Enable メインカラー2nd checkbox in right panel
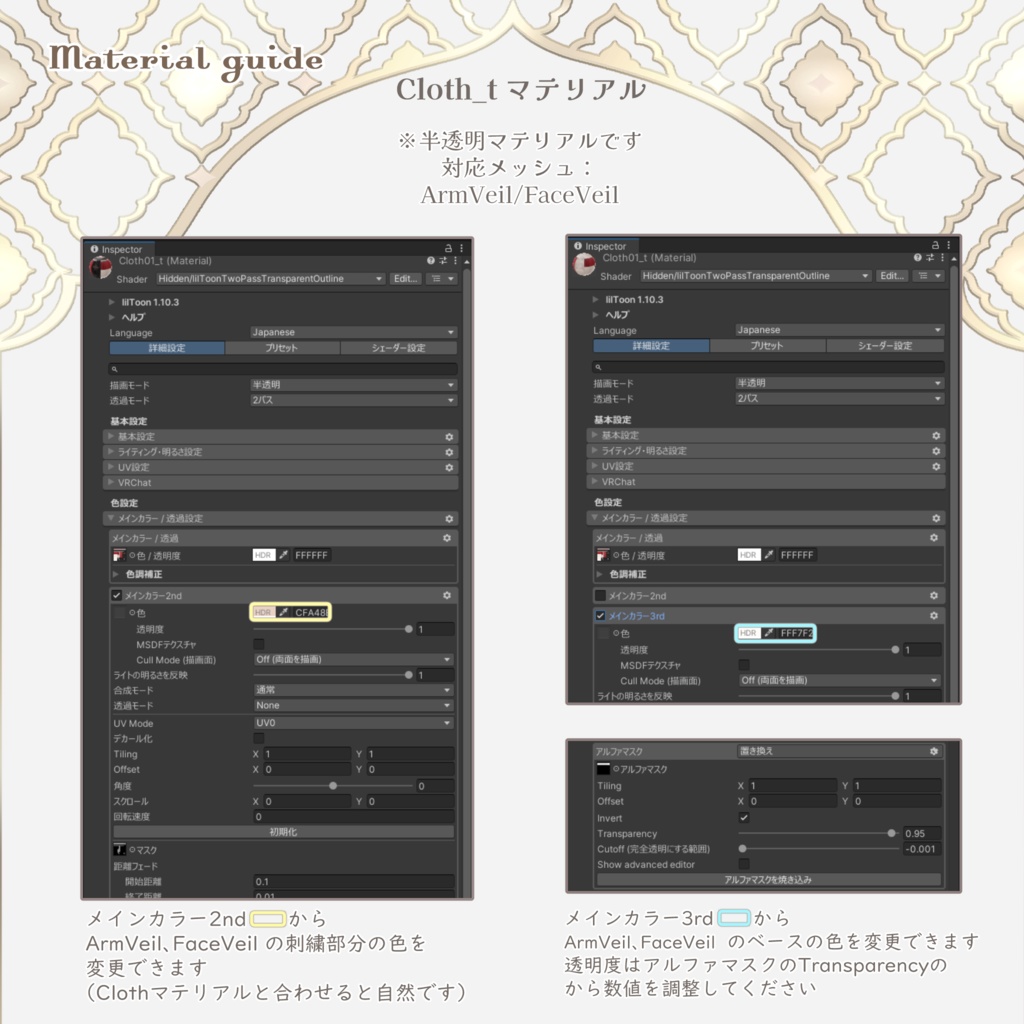This screenshot has height=1024, width=1024. [600, 596]
